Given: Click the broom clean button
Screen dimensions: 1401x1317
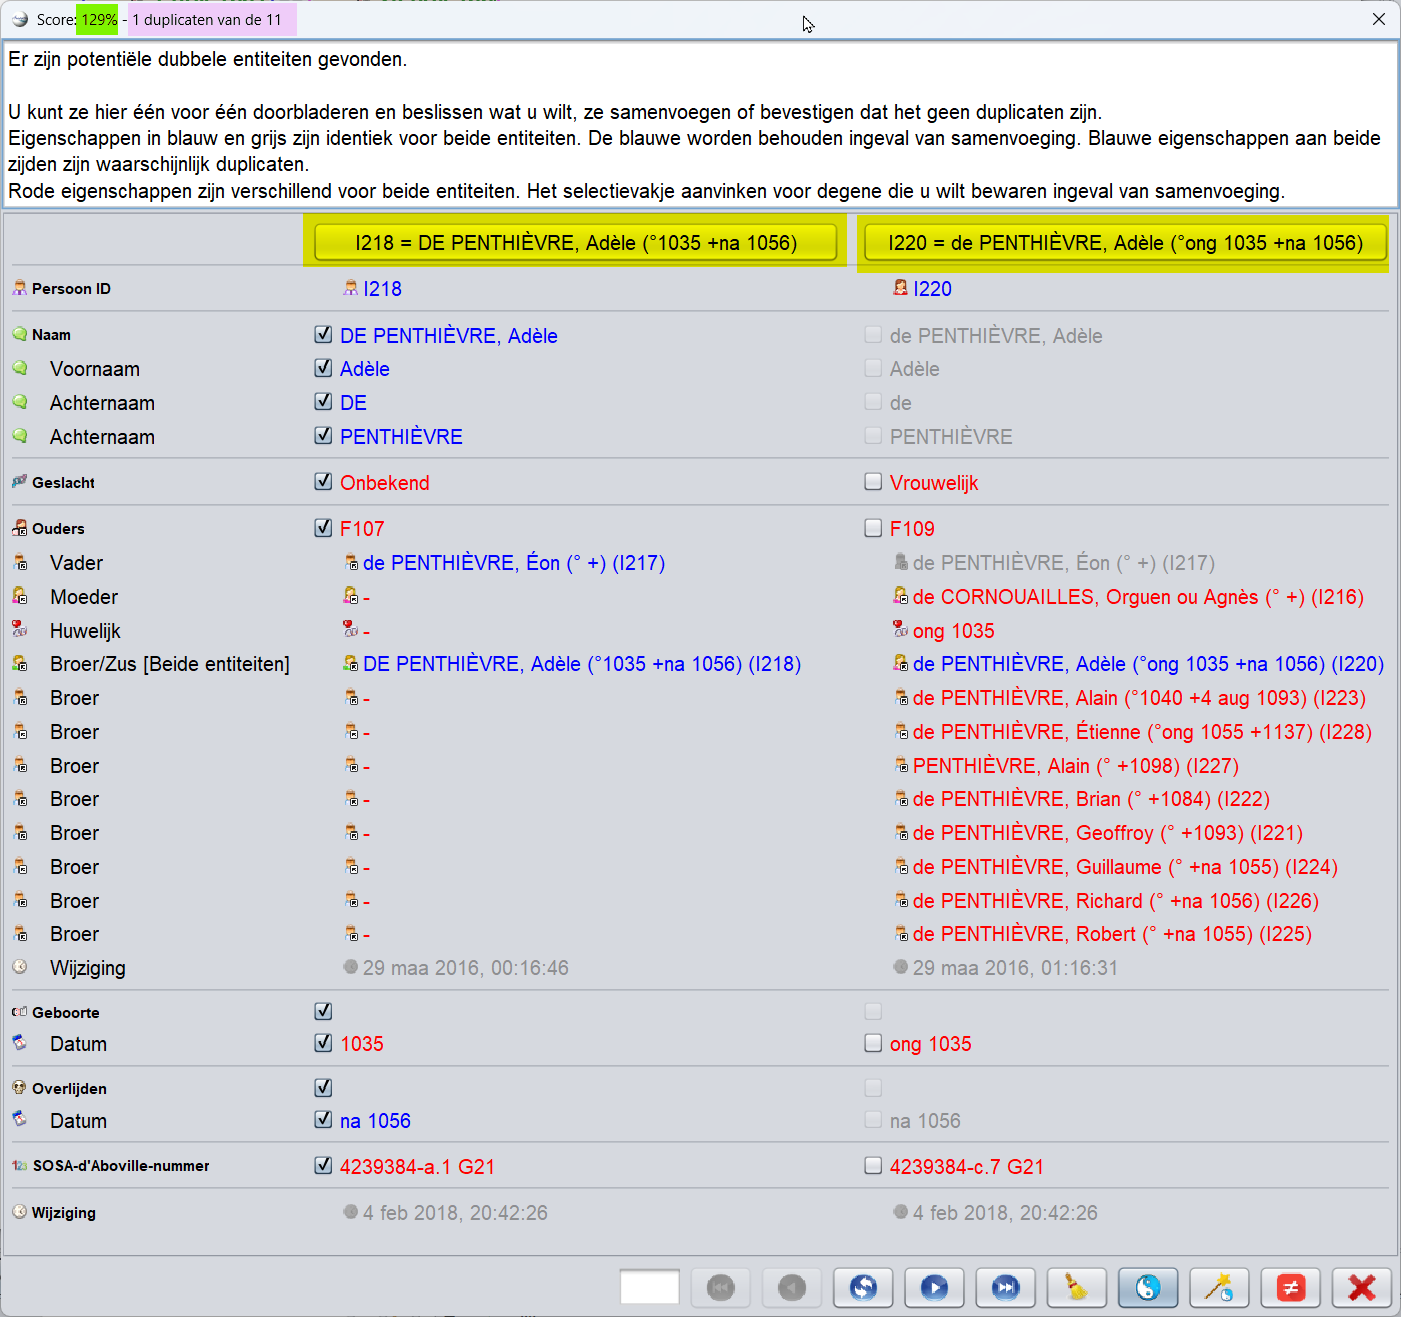Looking at the screenshot, I should 1076,1287.
